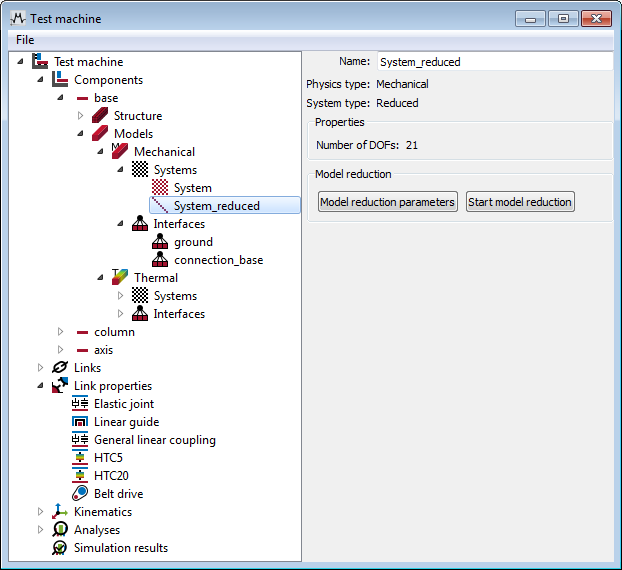This screenshot has height=570, width=622.
Task: Expand the Analyses node
Action: coord(40,529)
